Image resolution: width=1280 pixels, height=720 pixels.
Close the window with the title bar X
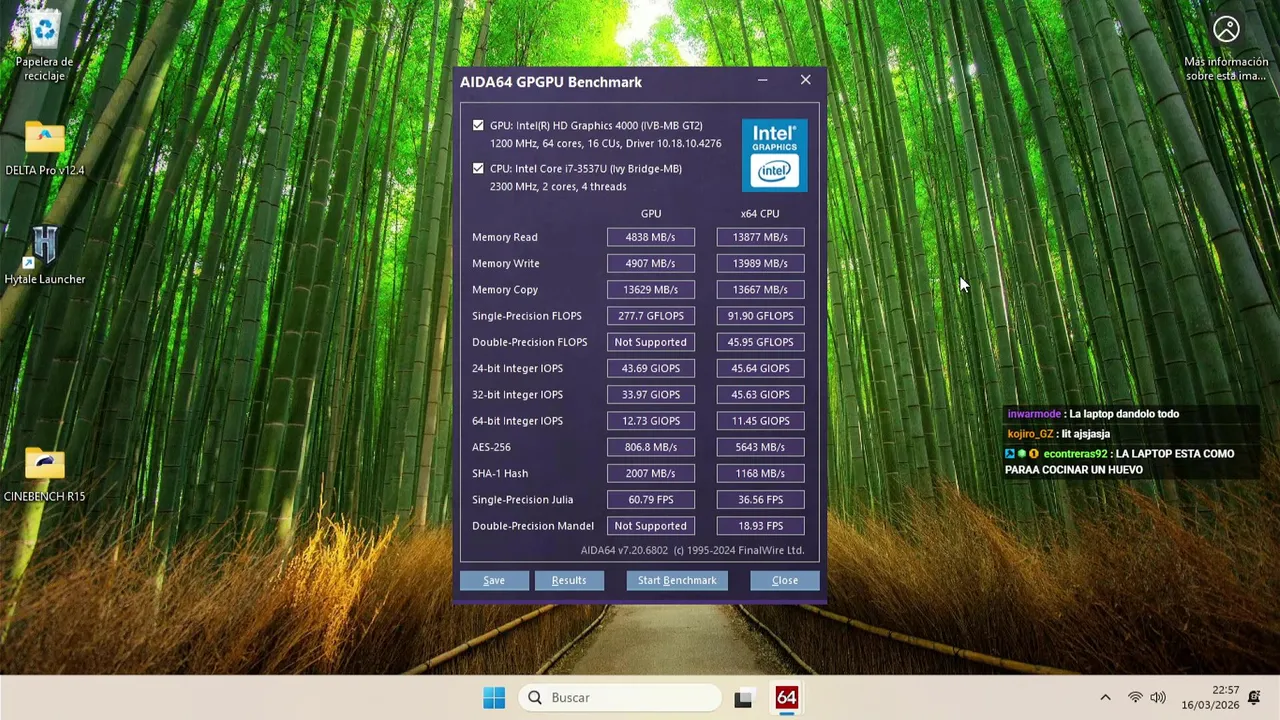pos(806,80)
